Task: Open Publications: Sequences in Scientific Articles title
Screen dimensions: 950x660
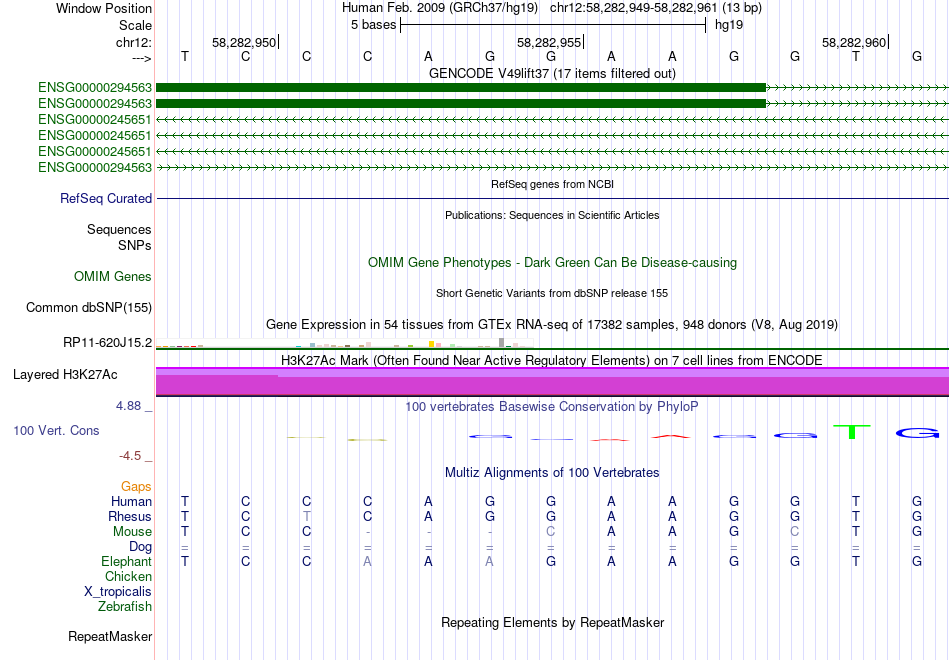Action: pyautogui.click(x=552, y=215)
